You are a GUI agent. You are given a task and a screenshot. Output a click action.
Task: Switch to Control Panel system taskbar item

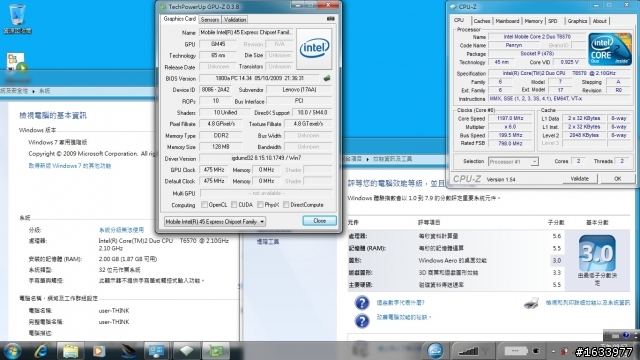pyautogui.click(x=157, y=351)
